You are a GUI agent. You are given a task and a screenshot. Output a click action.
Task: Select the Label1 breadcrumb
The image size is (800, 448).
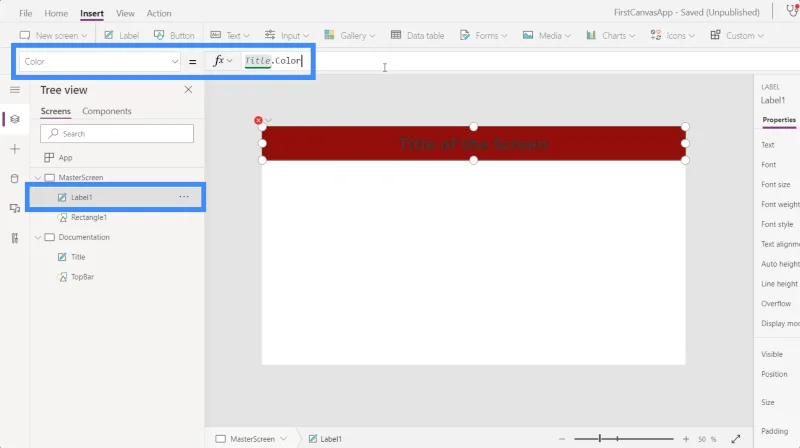pyautogui.click(x=325, y=439)
